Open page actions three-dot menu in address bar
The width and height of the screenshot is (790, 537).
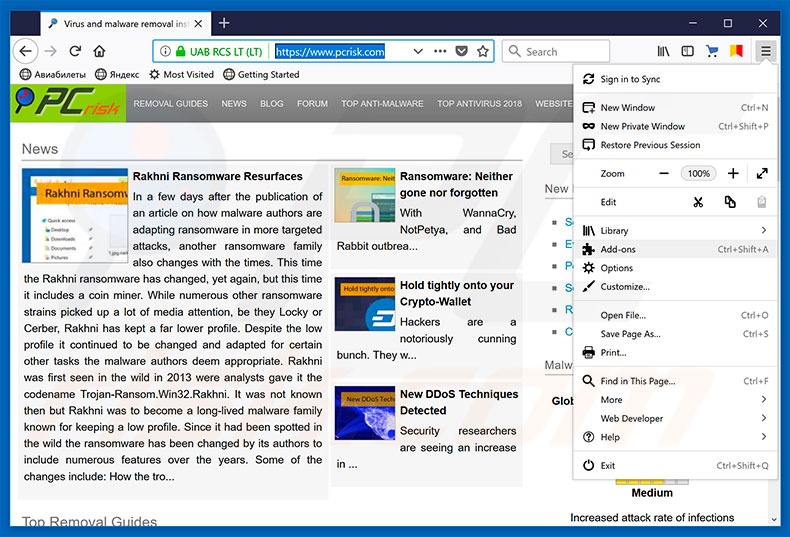438,51
